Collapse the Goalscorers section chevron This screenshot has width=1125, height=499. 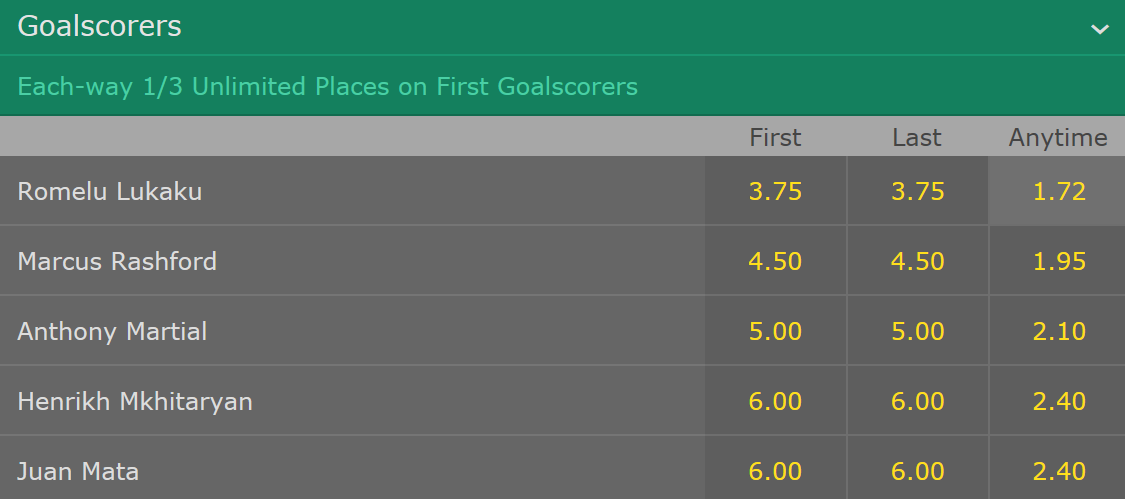[1099, 29]
